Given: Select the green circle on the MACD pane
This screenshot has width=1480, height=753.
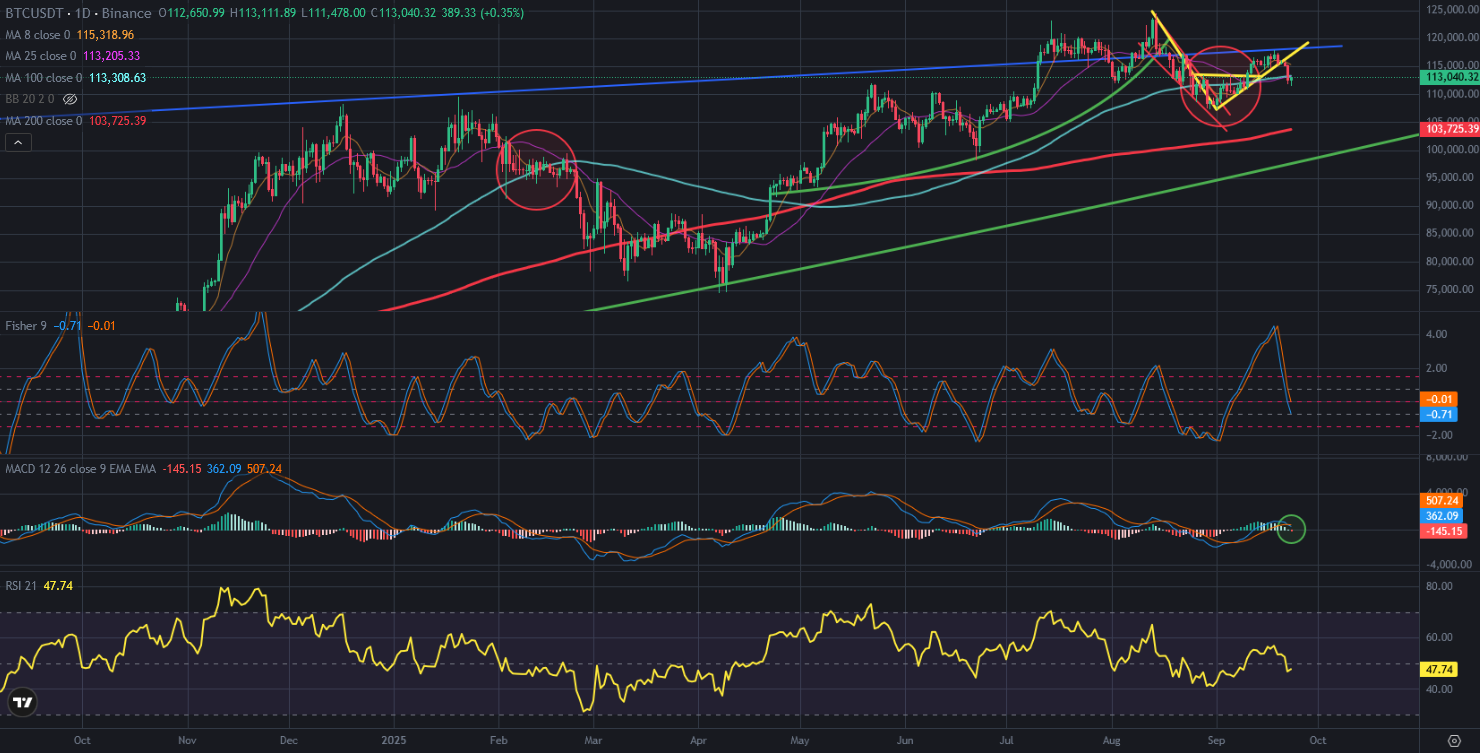Looking at the screenshot, I should (x=1292, y=530).
